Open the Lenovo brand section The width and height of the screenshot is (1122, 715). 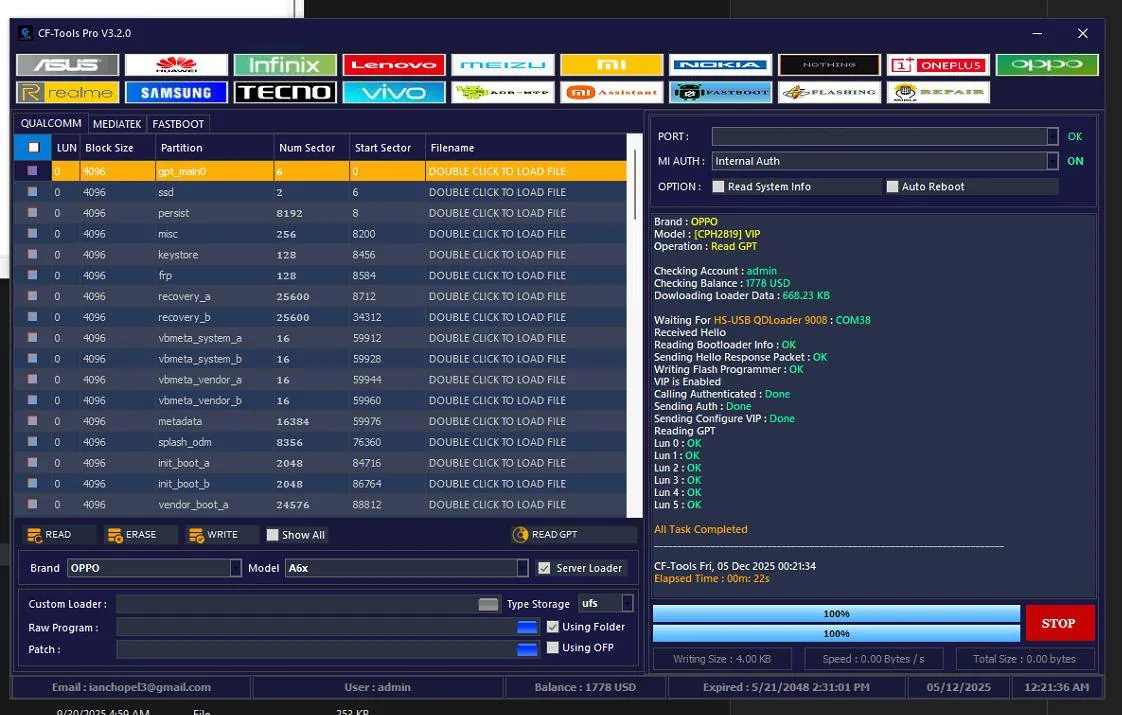point(394,65)
